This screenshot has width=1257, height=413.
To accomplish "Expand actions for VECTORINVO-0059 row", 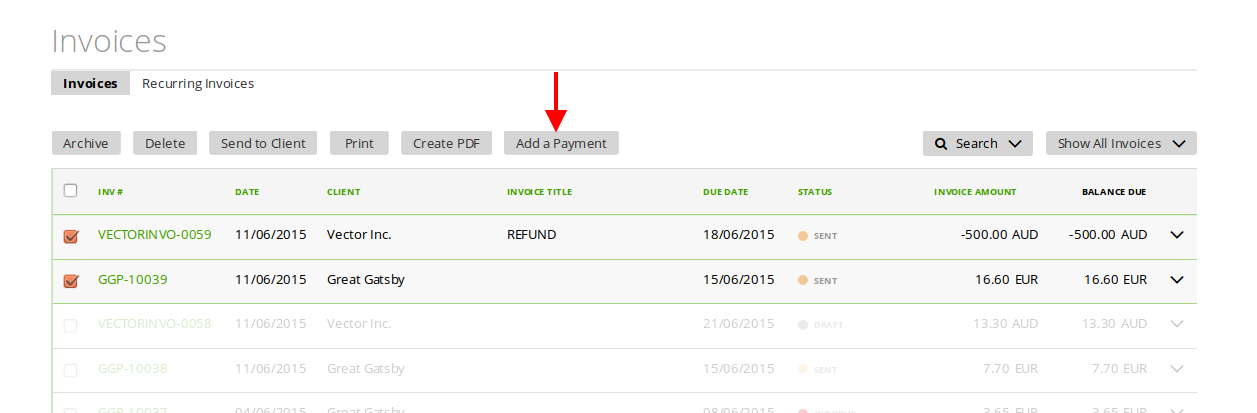I will [1177, 235].
